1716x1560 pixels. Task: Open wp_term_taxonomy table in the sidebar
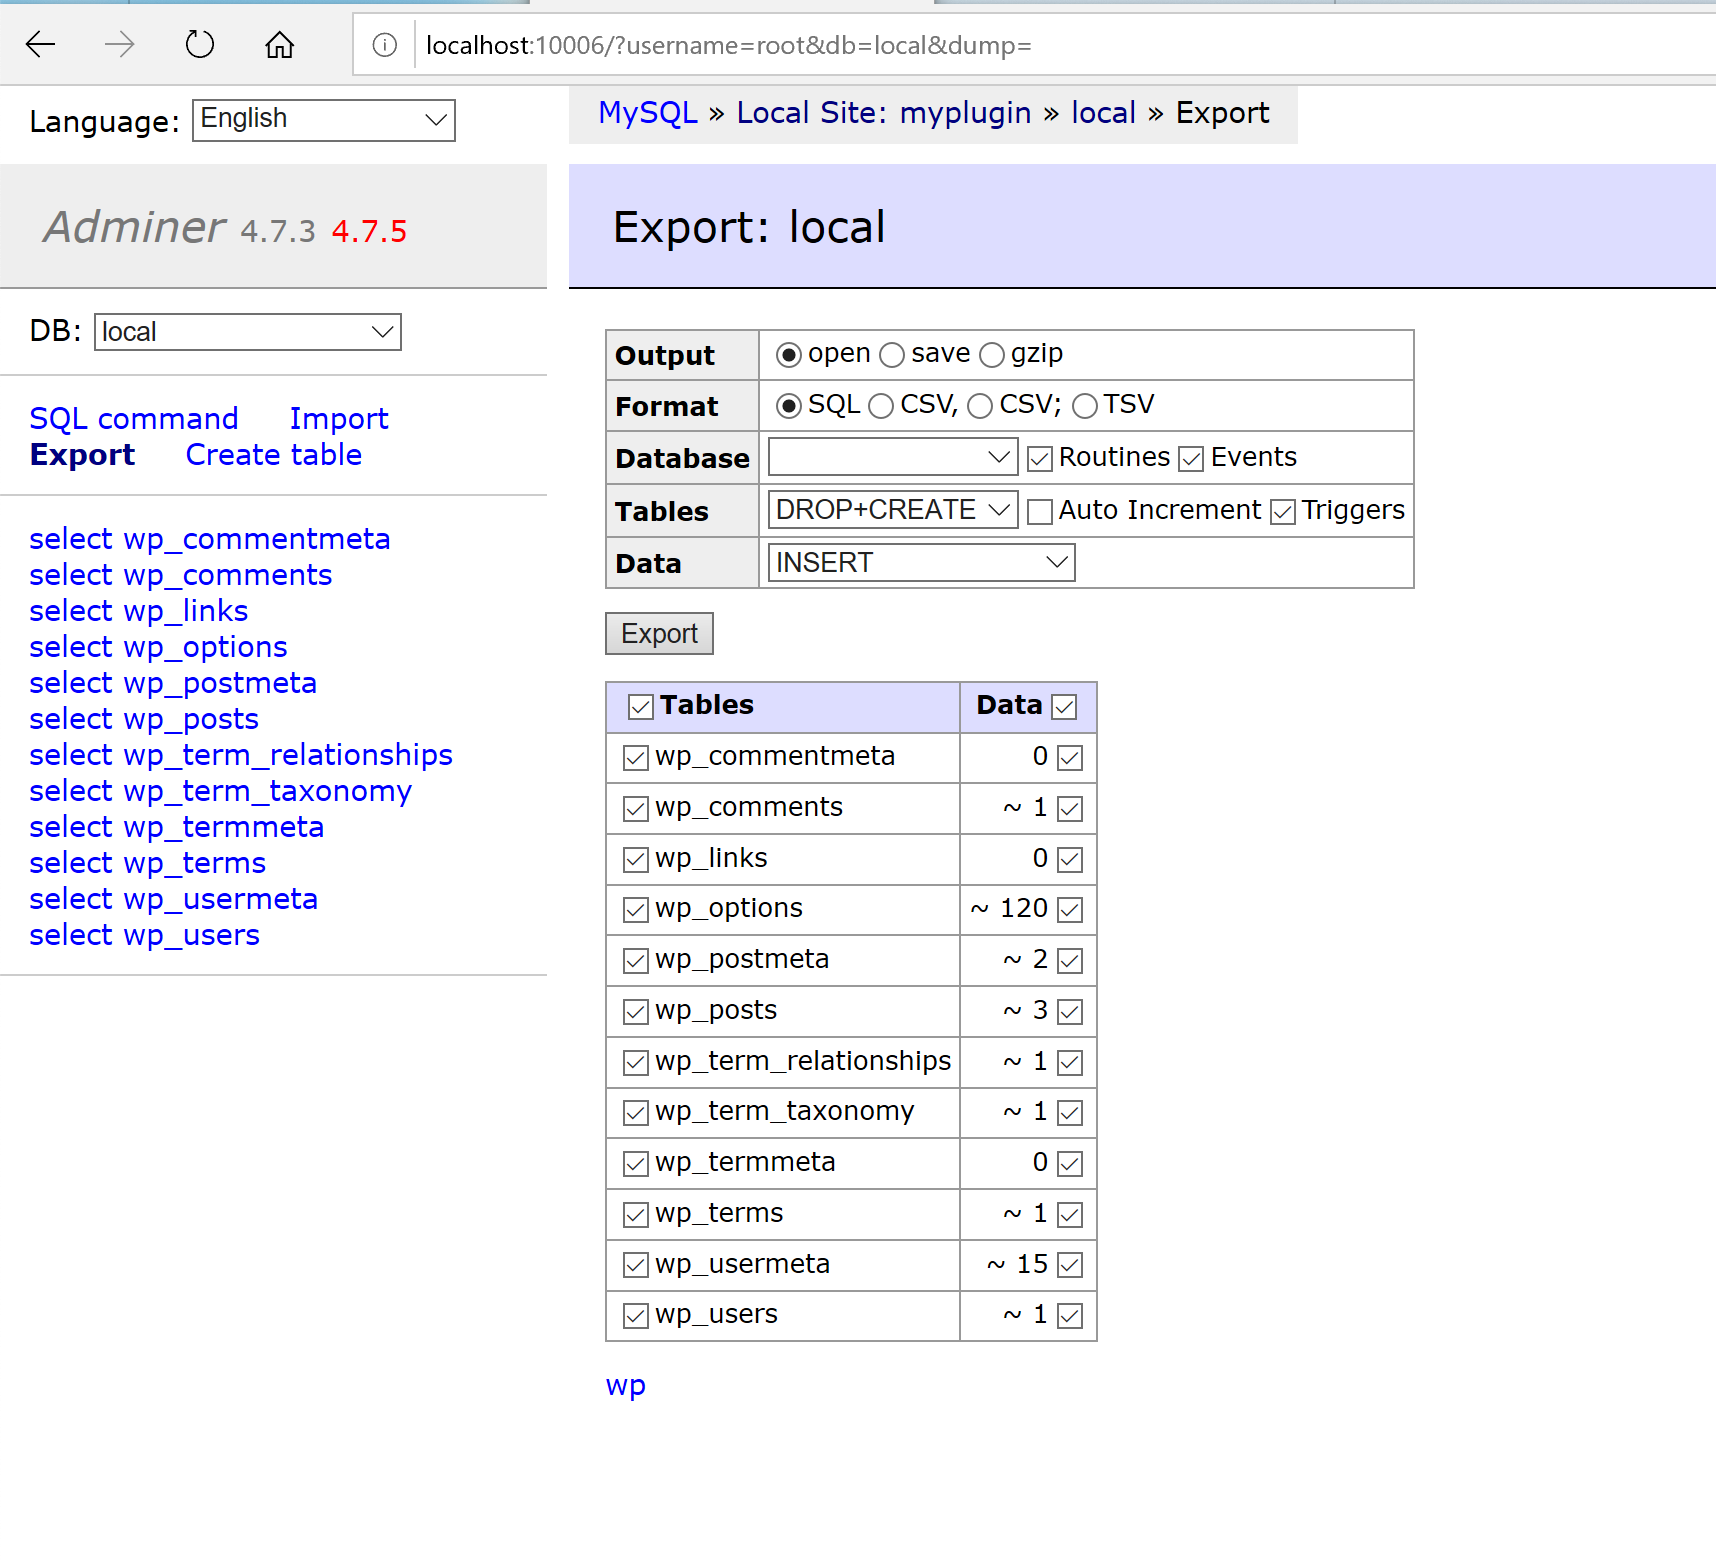268,791
